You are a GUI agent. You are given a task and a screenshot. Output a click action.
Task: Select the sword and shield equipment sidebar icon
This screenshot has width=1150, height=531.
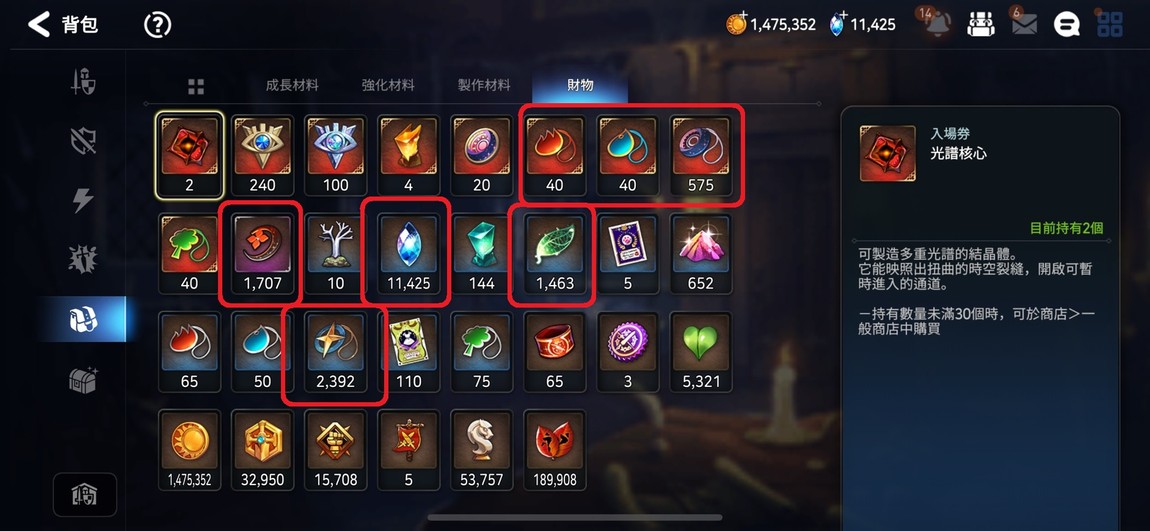tap(82, 83)
